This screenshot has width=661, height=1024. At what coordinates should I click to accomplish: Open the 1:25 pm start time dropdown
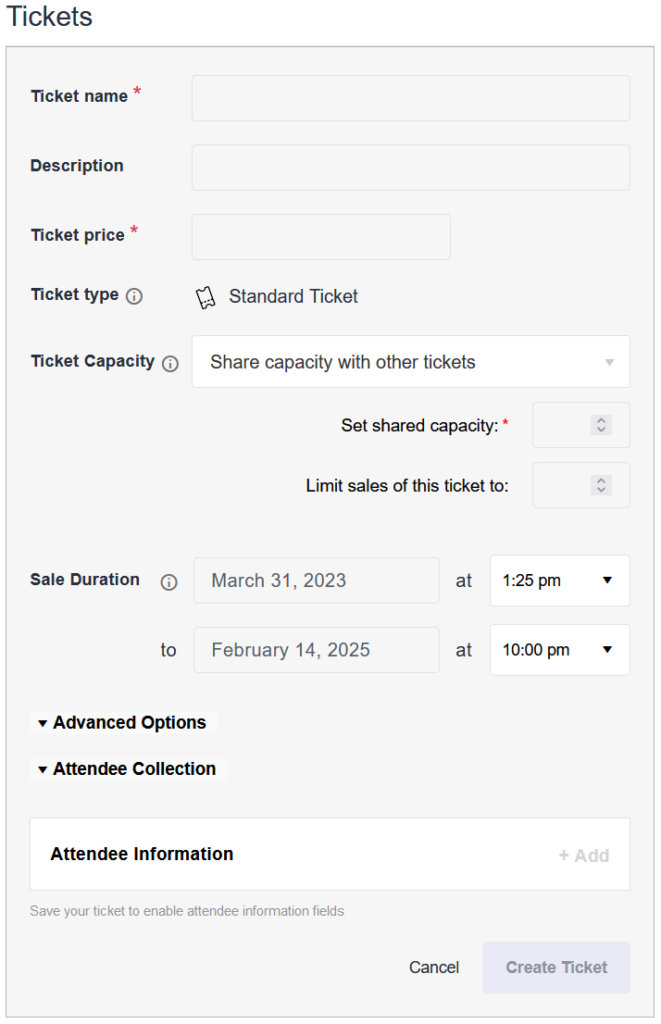point(559,580)
